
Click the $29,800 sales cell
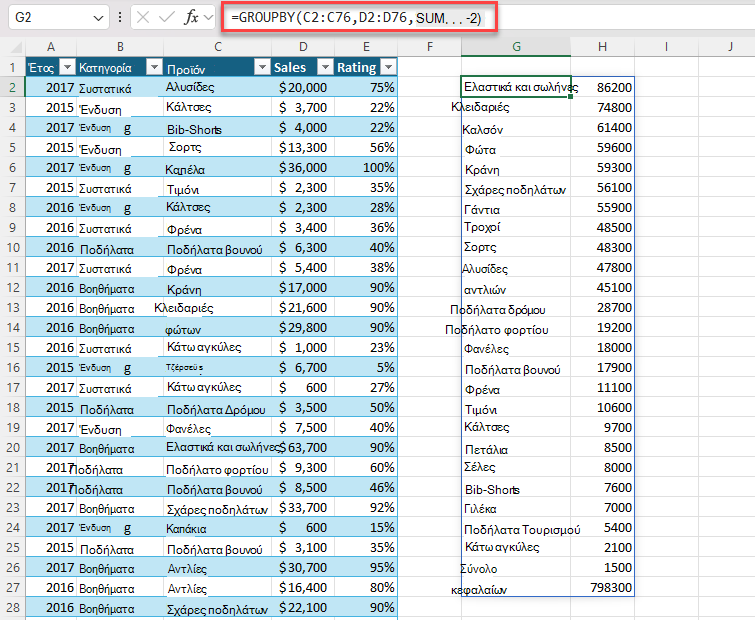pos(303,327)
